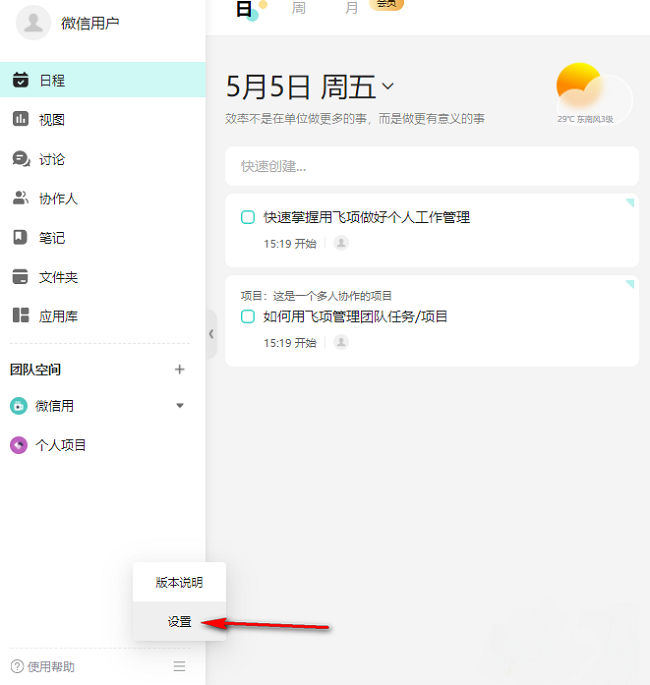This screenshot has height=685, width=650.
Task: Click the hamburger menu icon at bottom
Action: pos(179,666)
